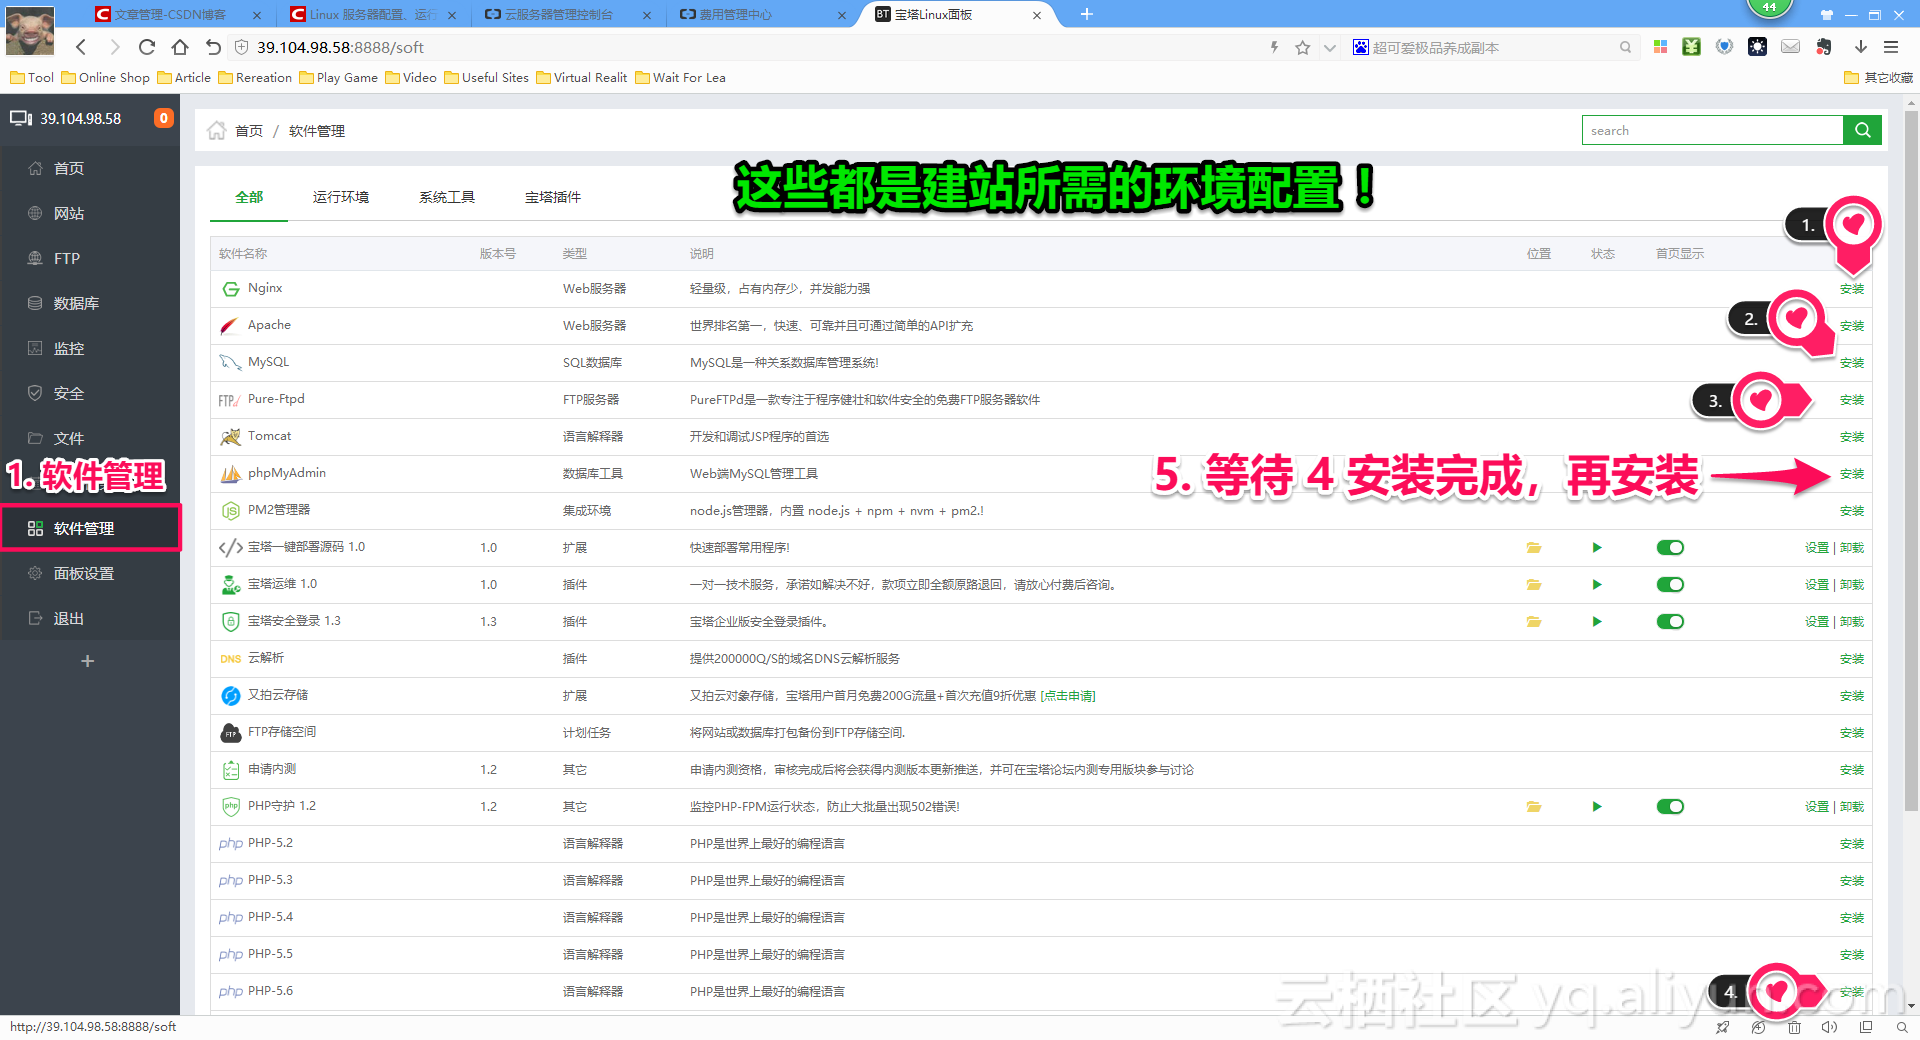
Task: Select the 宝塔插件 tab
Action: point(553,197)
